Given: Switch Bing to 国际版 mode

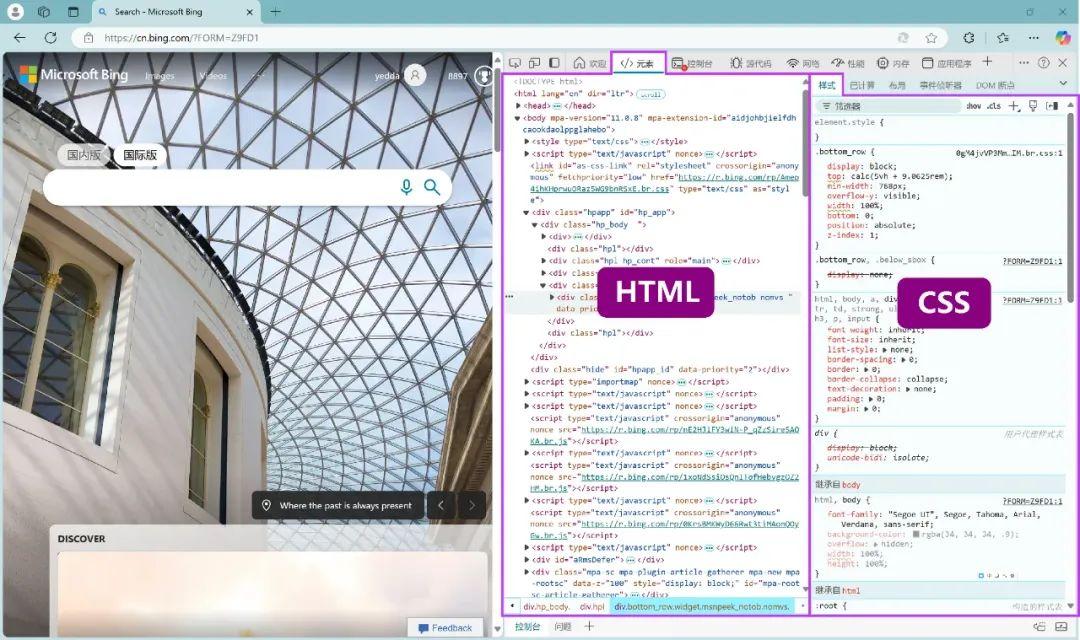Looking at the screenshot, I should 140,155.
